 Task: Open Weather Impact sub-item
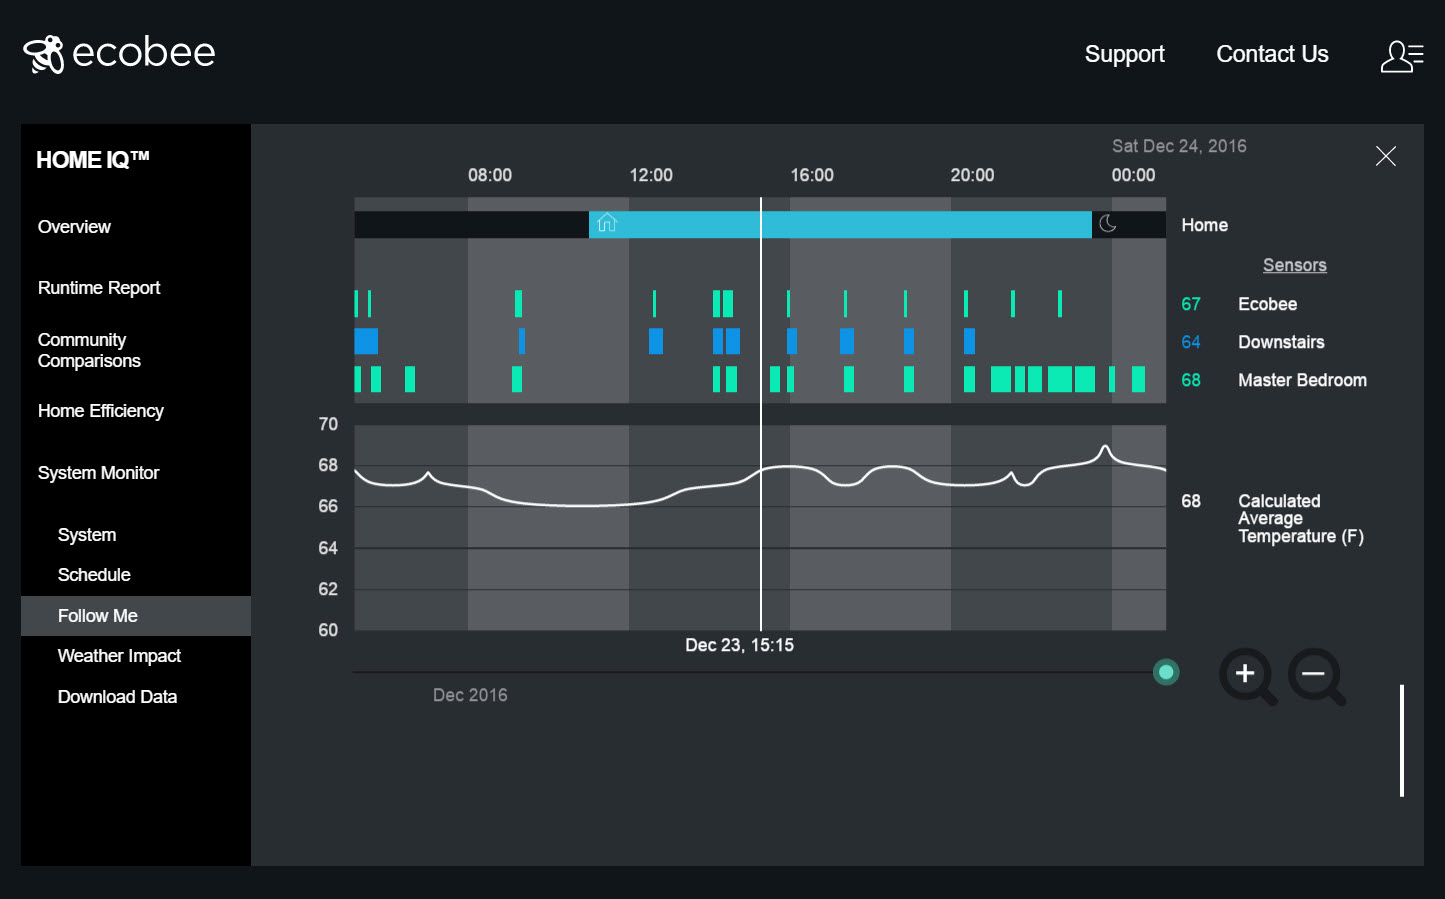pos(119,656)
